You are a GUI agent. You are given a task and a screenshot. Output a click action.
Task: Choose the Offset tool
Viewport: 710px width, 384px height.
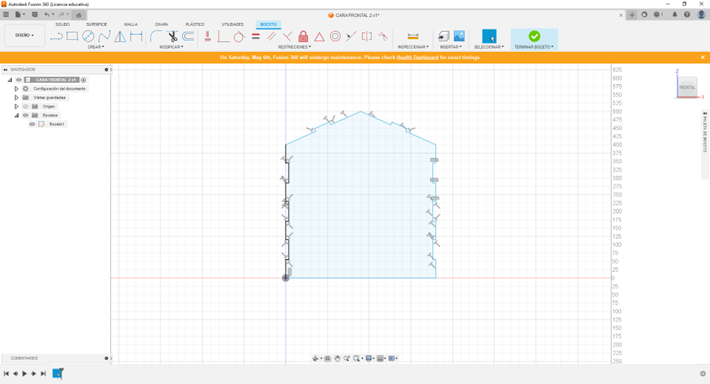[x=188, y=36]
